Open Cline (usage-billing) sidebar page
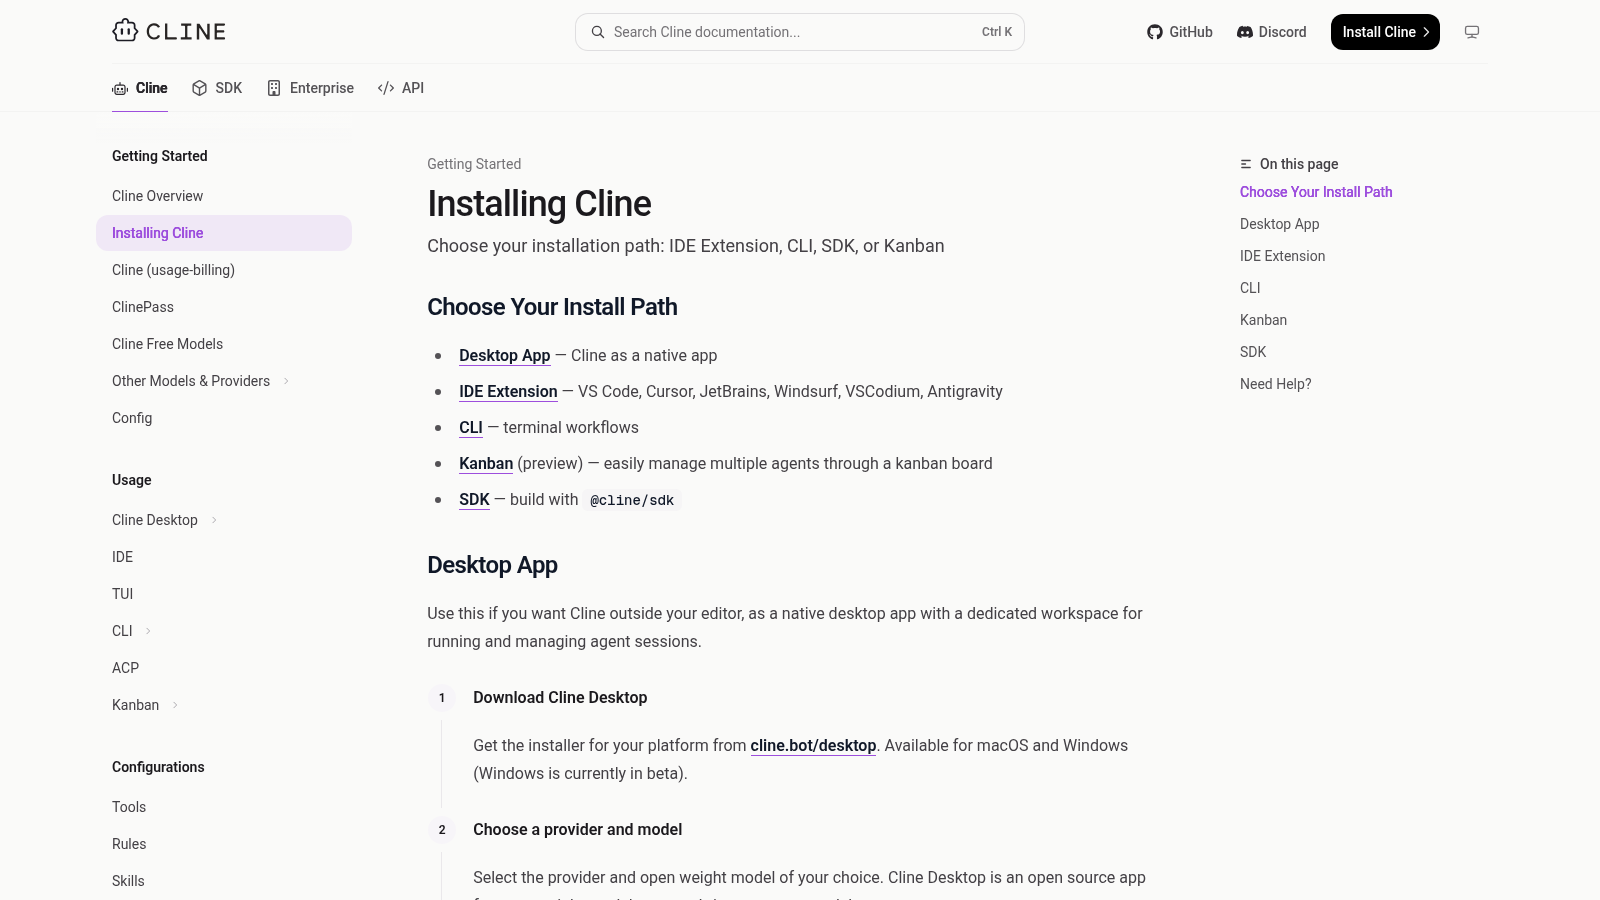Viewport: 1600px width, 900px height. point(224,270)
